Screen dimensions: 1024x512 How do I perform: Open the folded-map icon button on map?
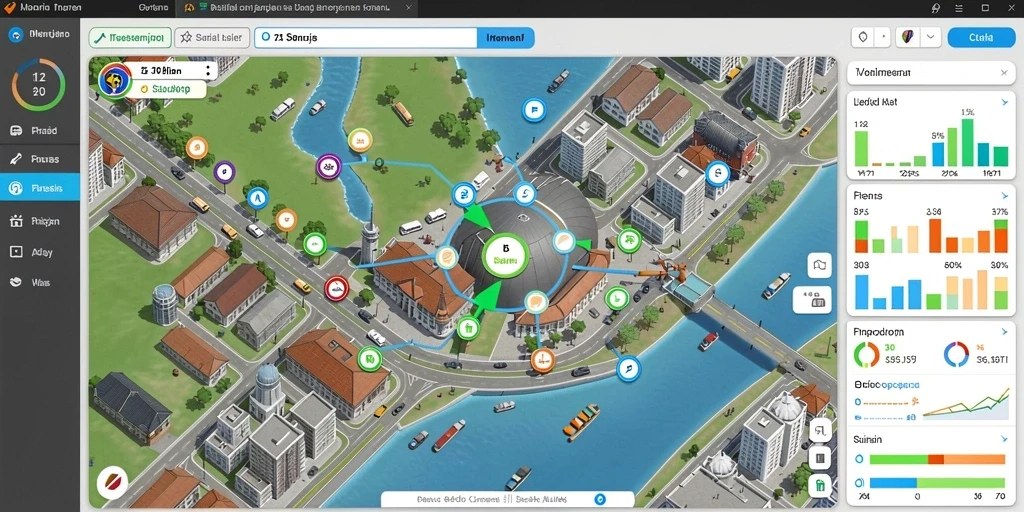click(820, 265)
